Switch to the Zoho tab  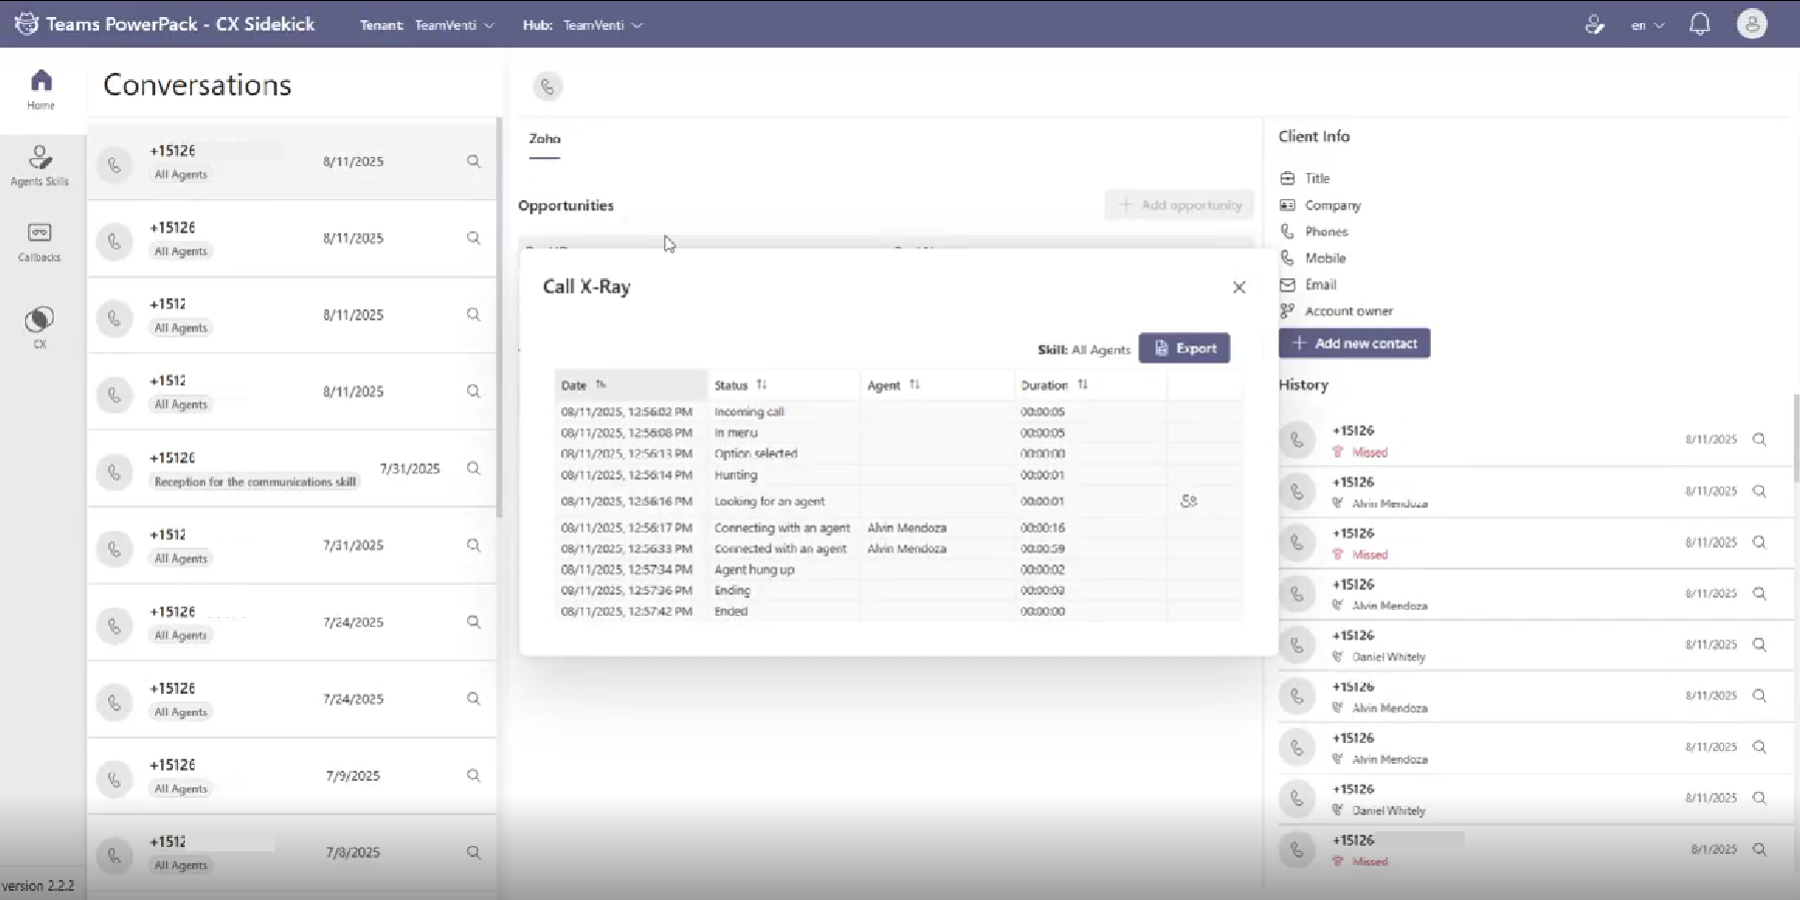[545, 139]
